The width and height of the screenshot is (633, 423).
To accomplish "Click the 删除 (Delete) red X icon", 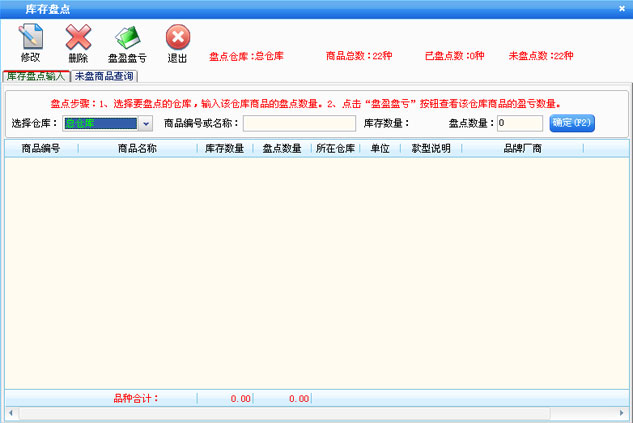I will click(78, 43).
